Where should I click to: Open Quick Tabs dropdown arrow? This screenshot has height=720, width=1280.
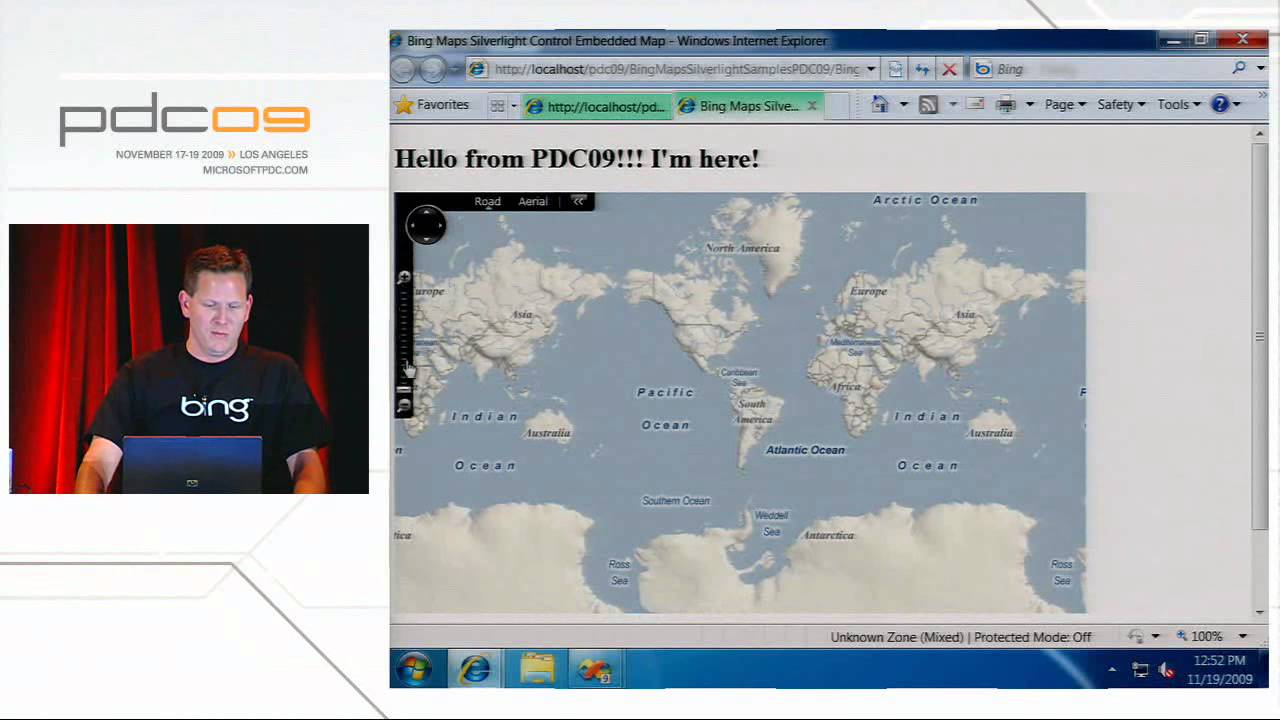coord(514,105)
